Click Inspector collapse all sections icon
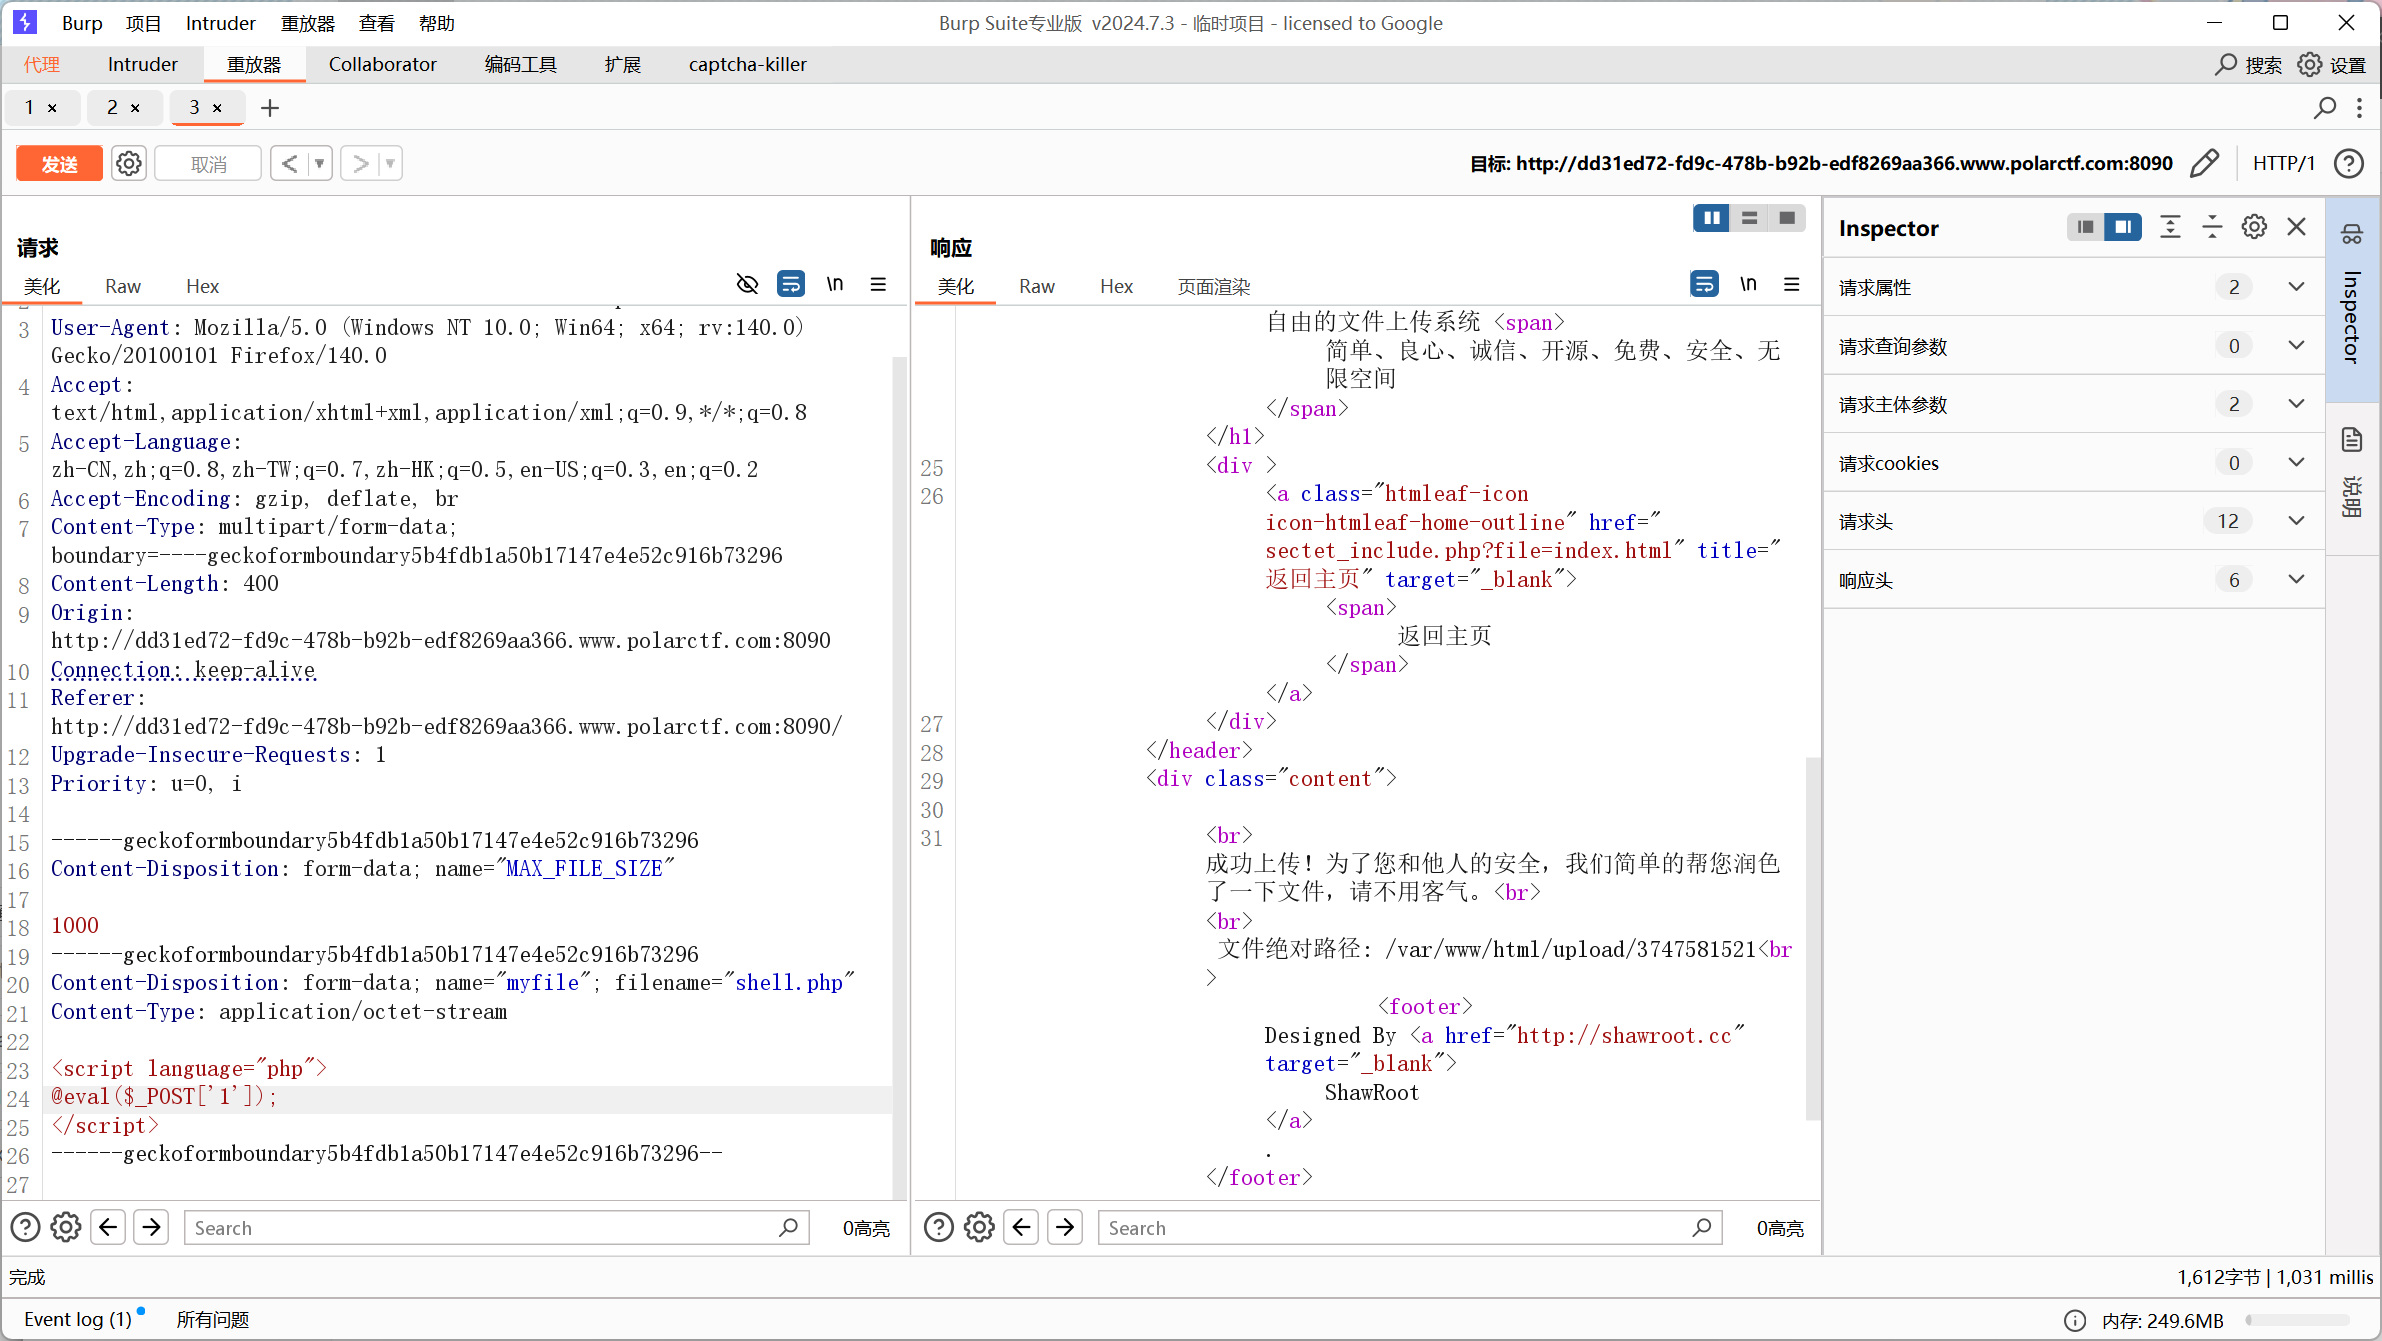2382x1341 pixels. pyautogui.click(x=2212, y=227)
